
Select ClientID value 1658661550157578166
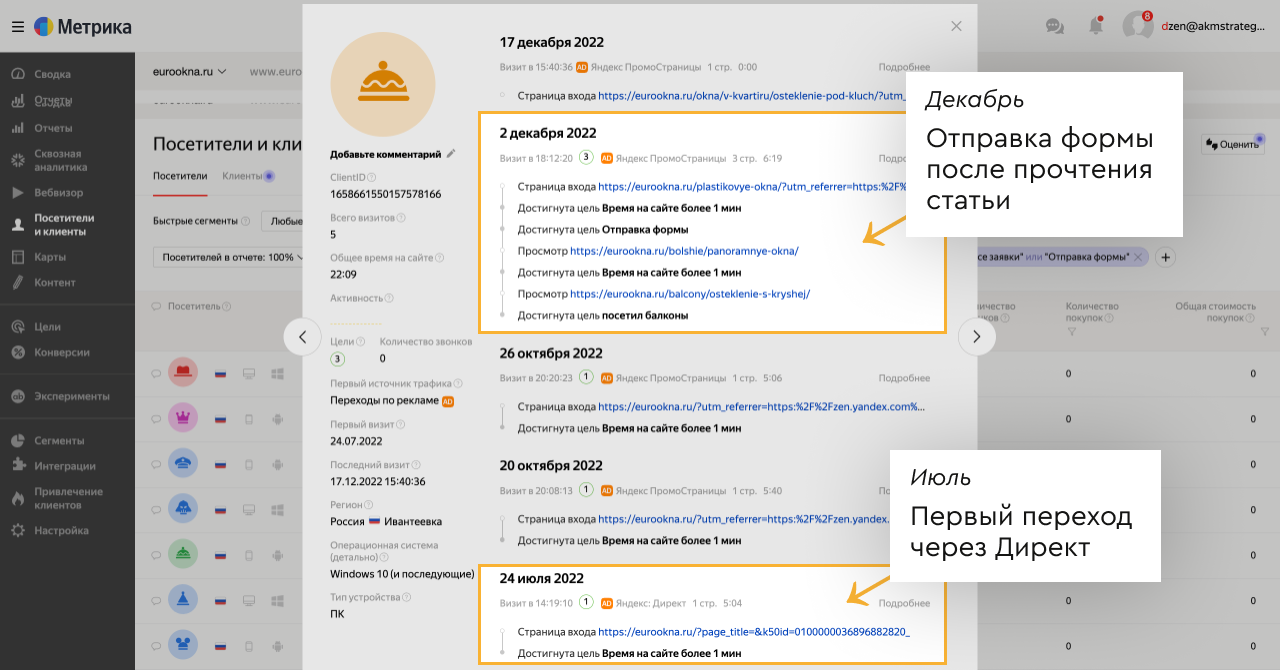click(x=386, y=194)
